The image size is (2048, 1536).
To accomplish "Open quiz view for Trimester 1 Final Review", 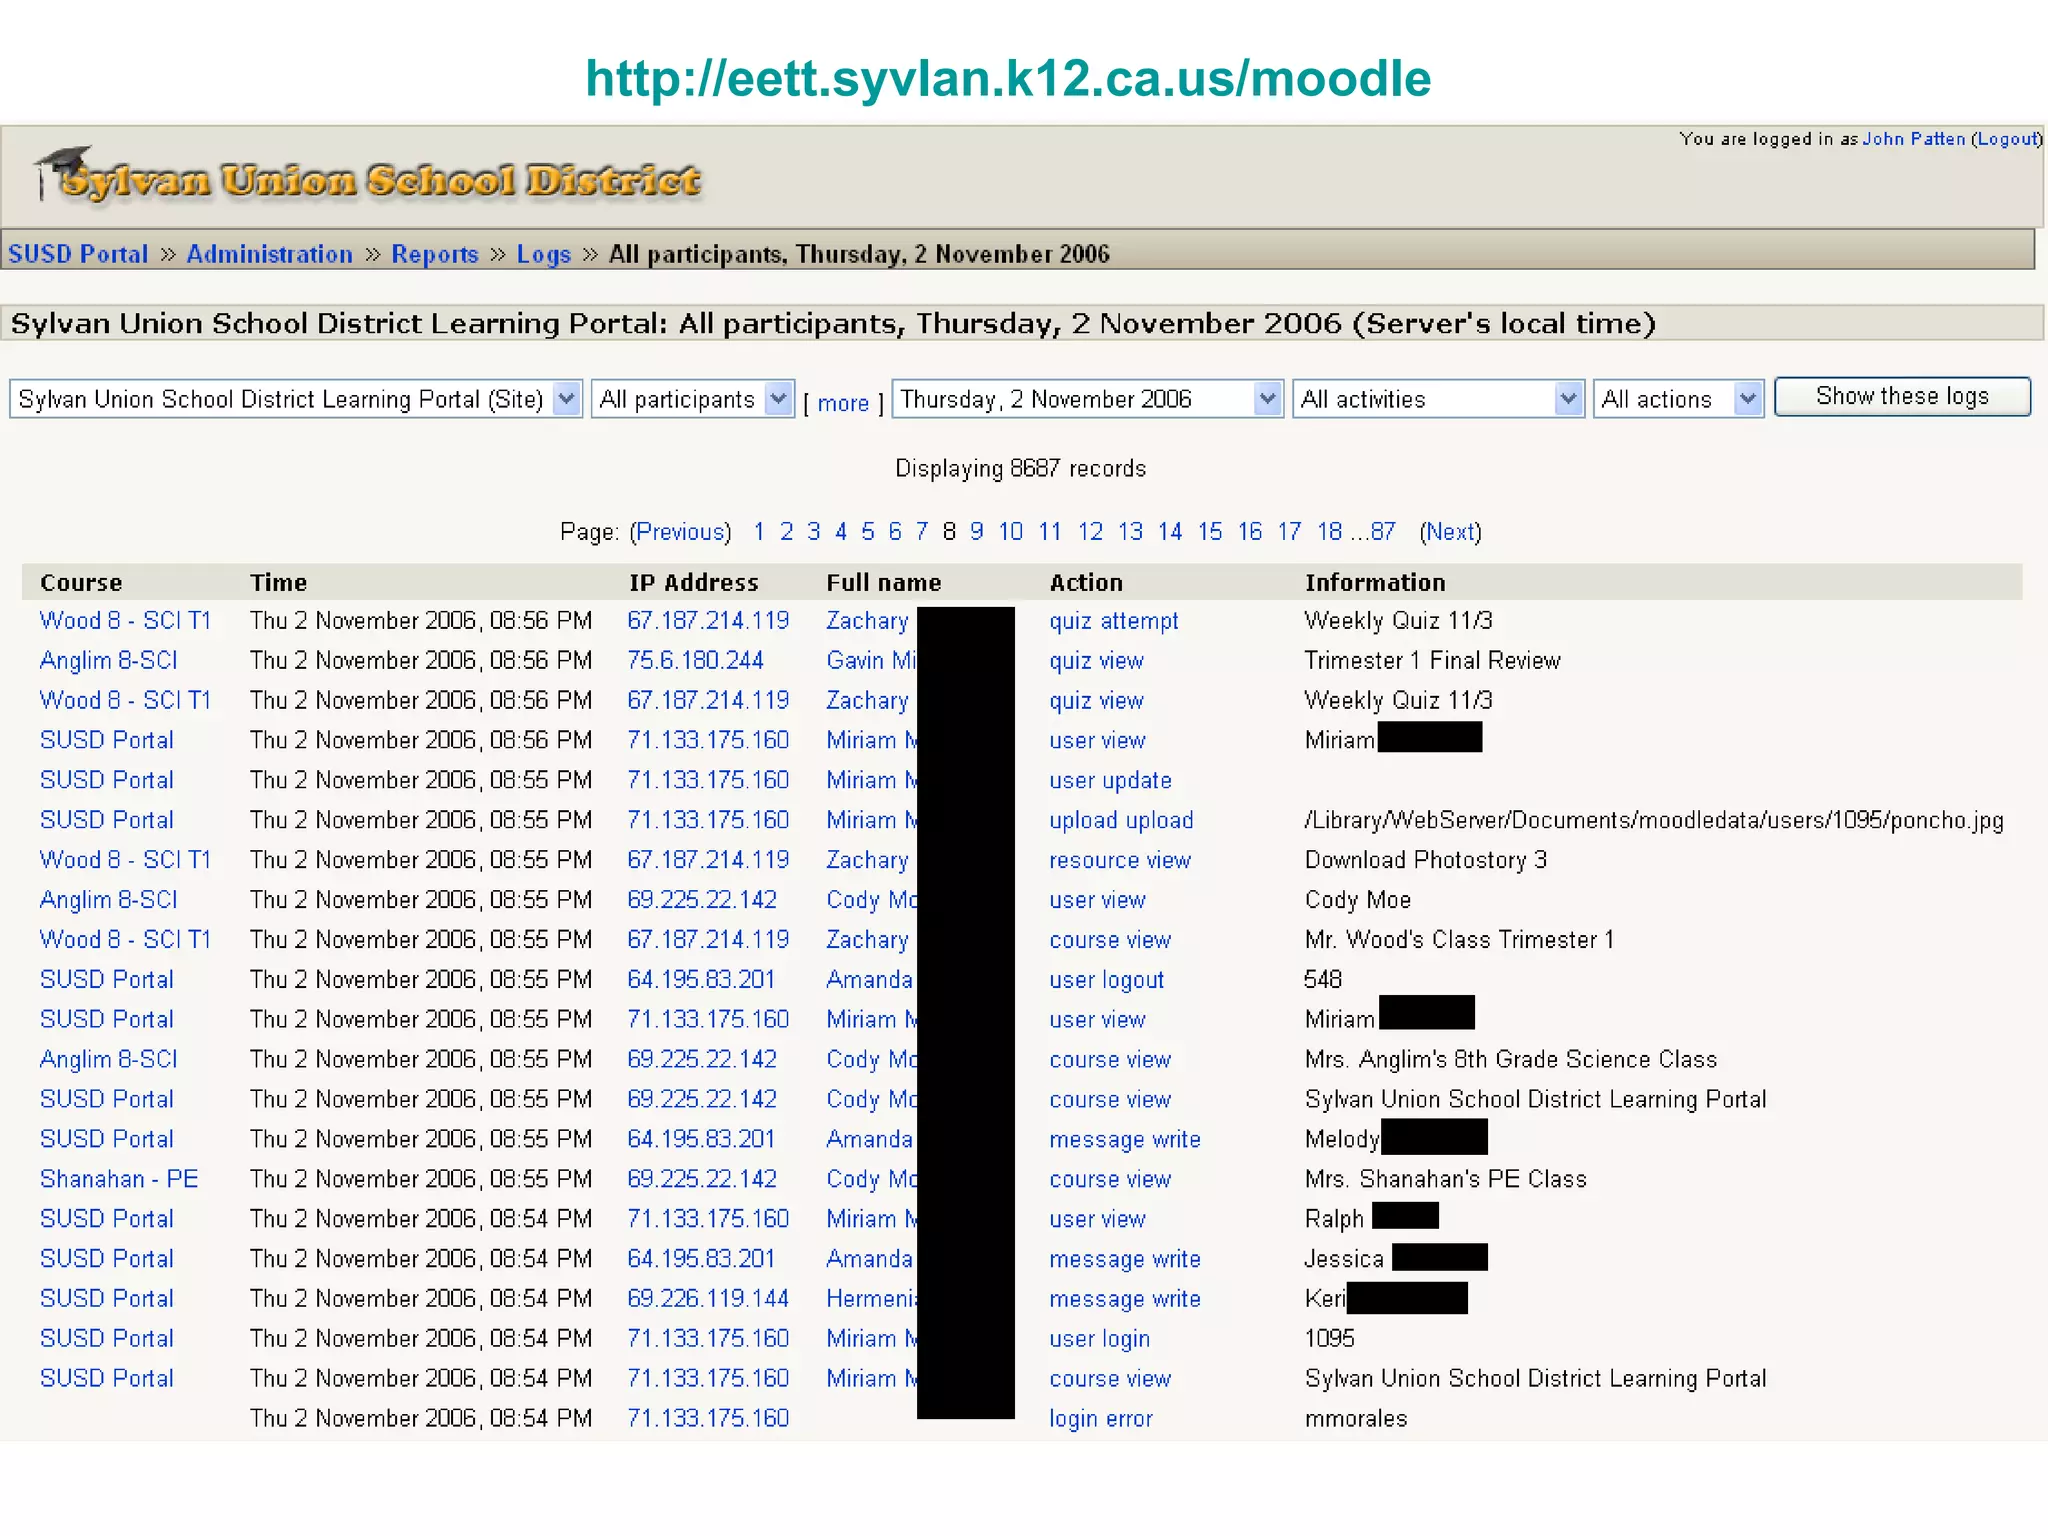I will pos(1096,661).
